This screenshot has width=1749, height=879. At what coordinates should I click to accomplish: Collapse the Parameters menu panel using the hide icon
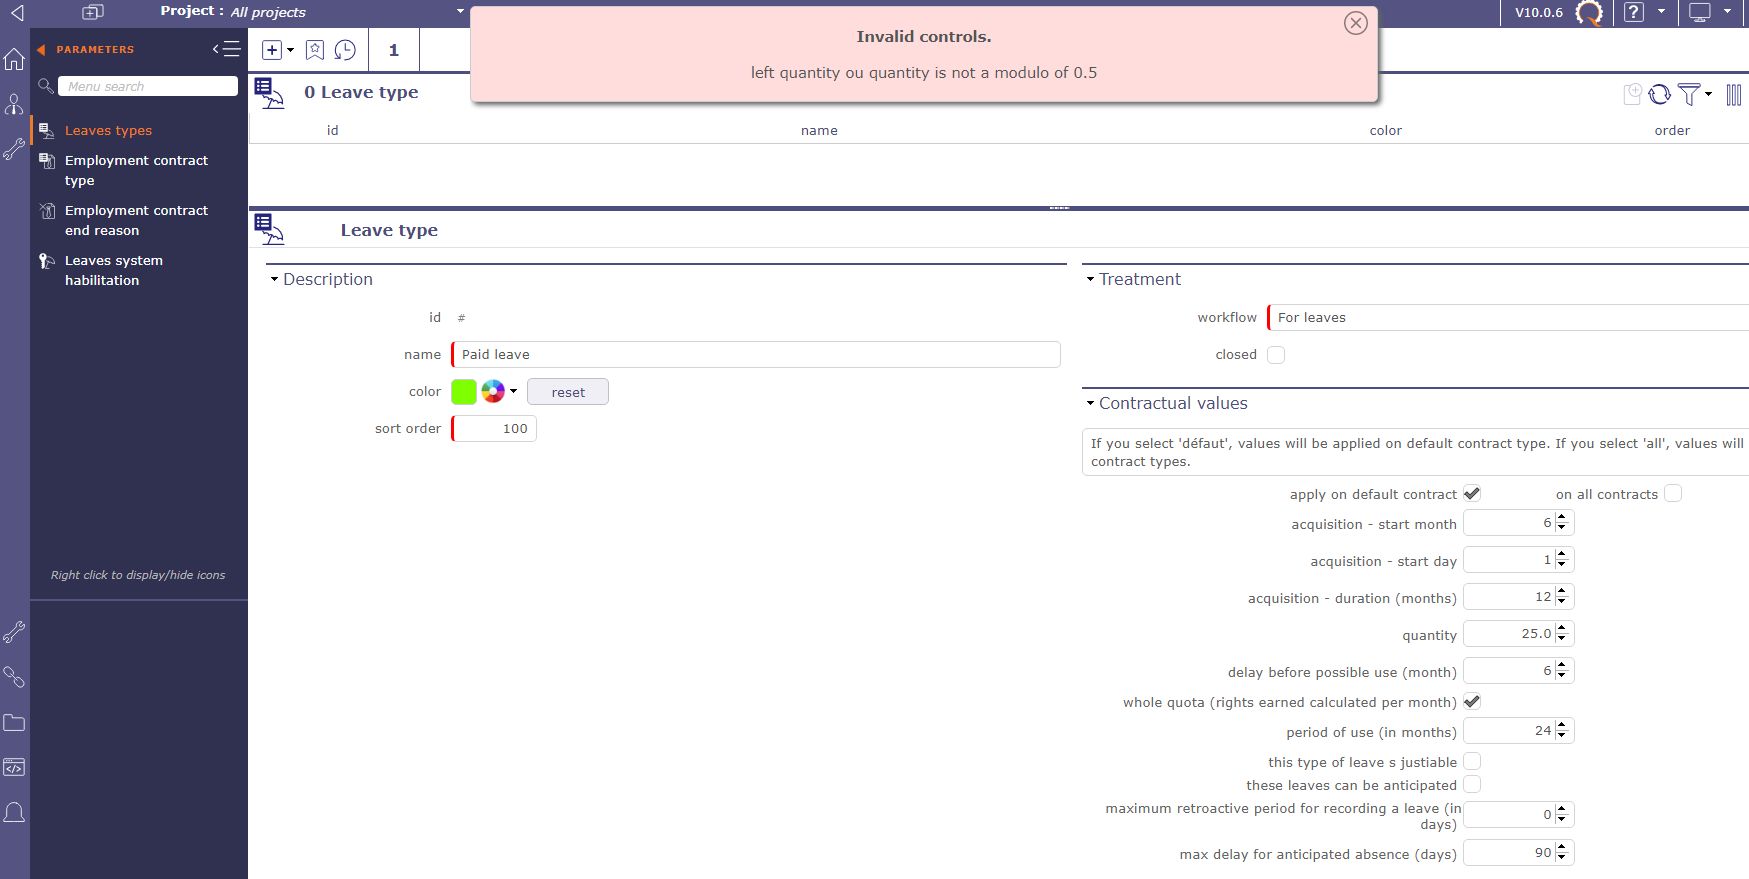[x=227, y=48]
